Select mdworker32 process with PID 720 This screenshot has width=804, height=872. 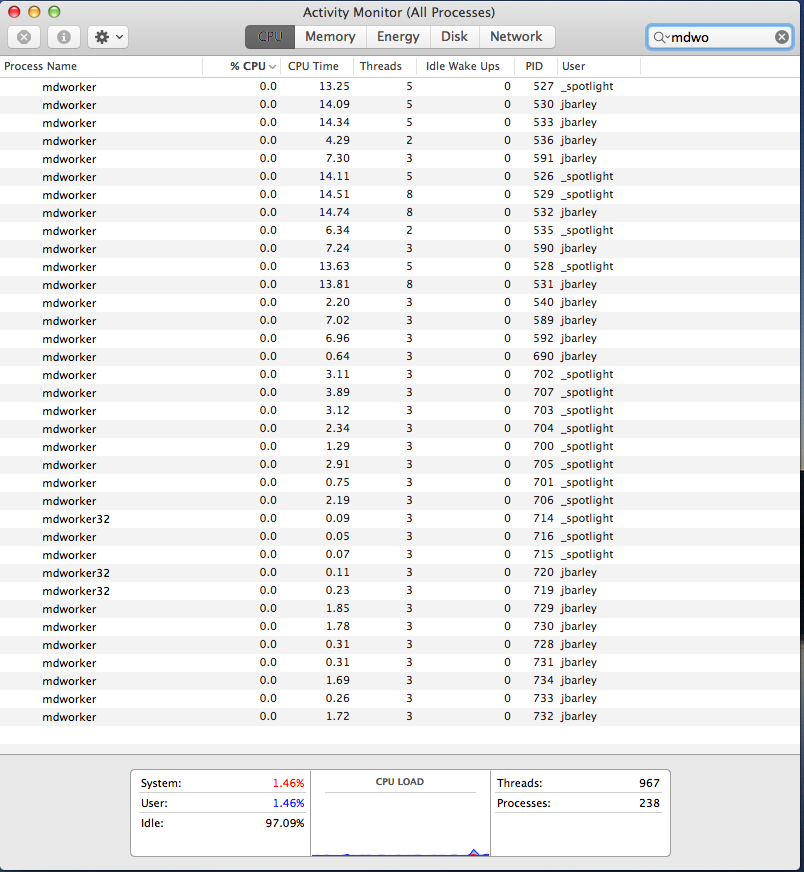pos(400,572)
